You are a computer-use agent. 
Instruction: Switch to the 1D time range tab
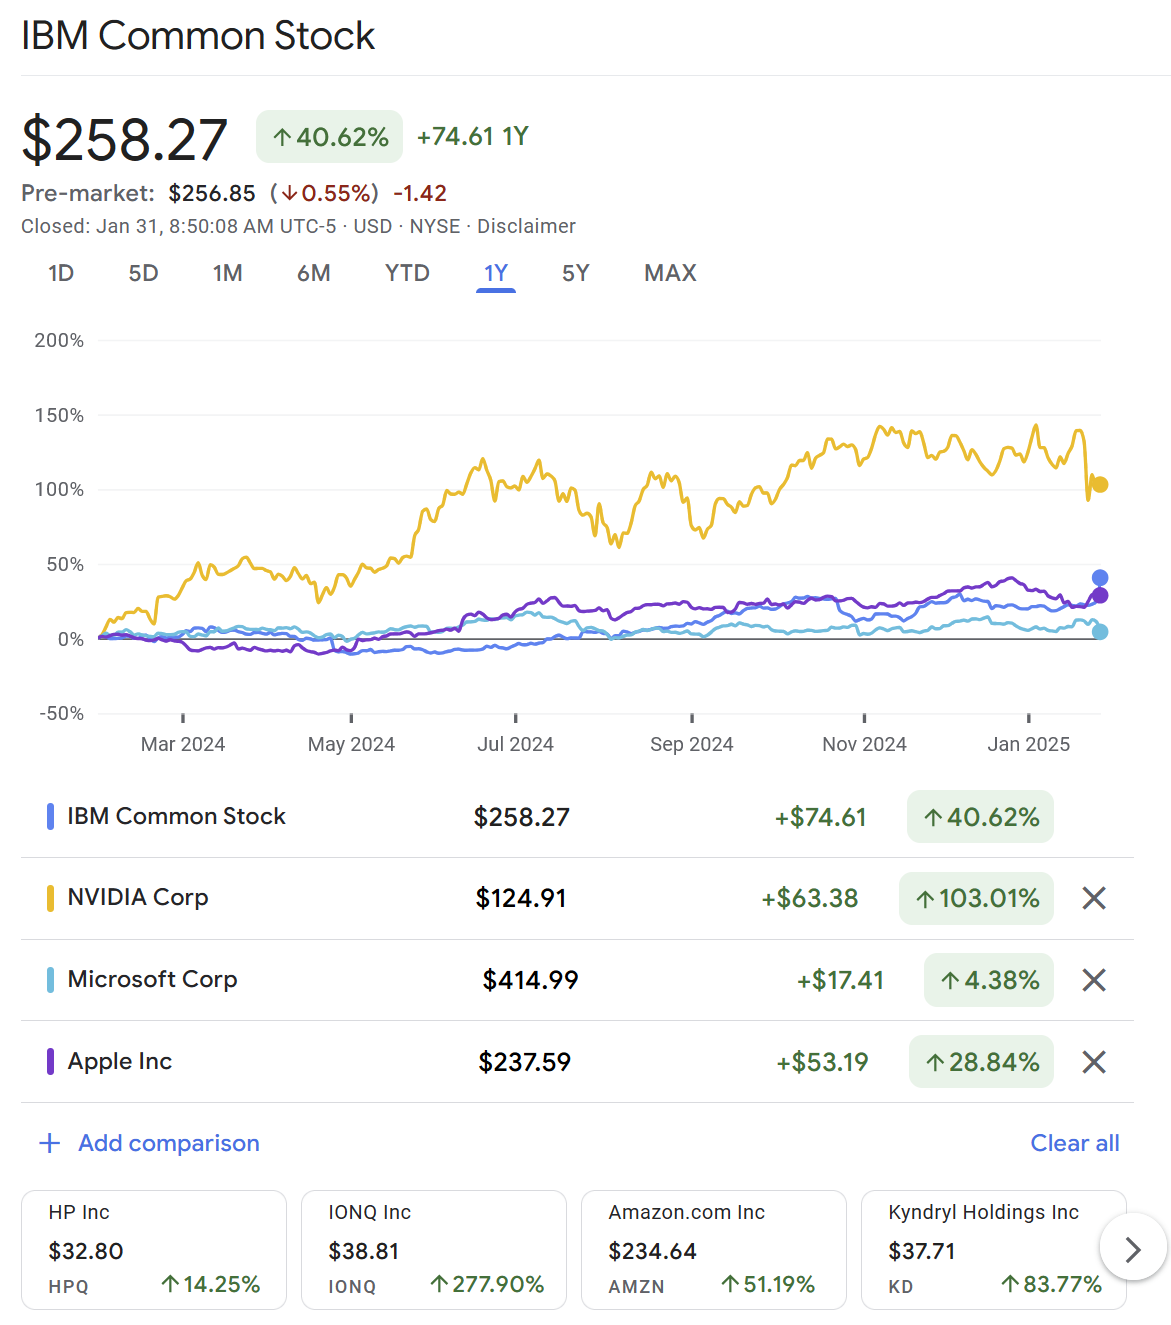pos(61,273)
